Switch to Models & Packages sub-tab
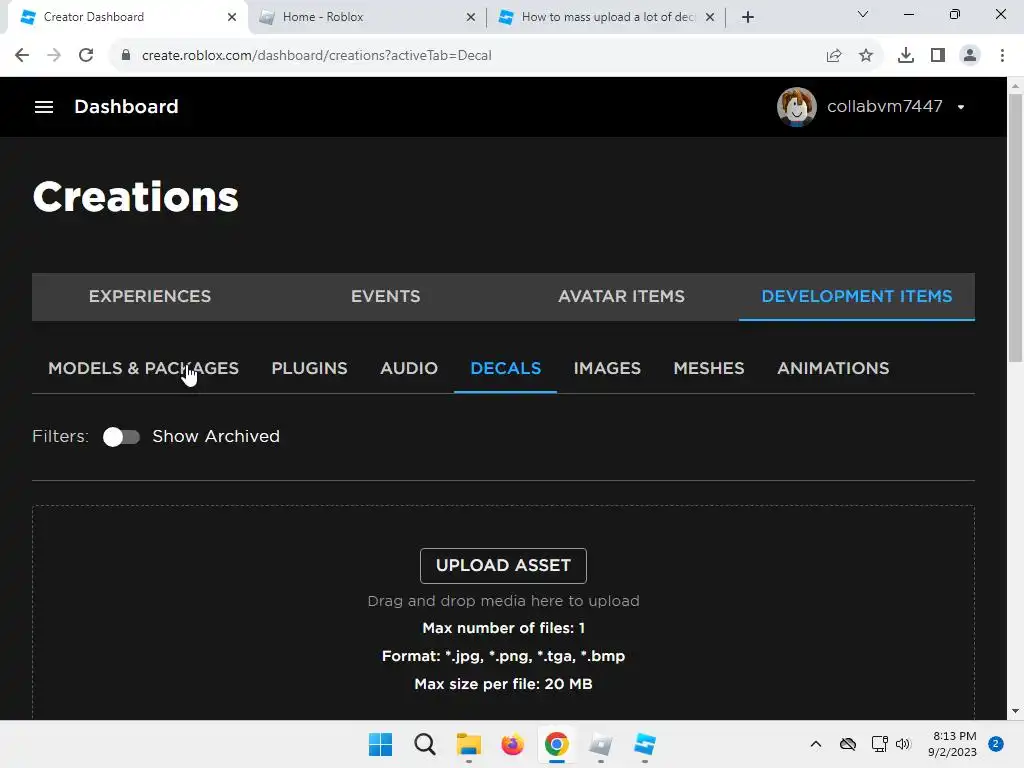Image resolution: width=1024 pixels, height=768 pixels. [144, 368]
